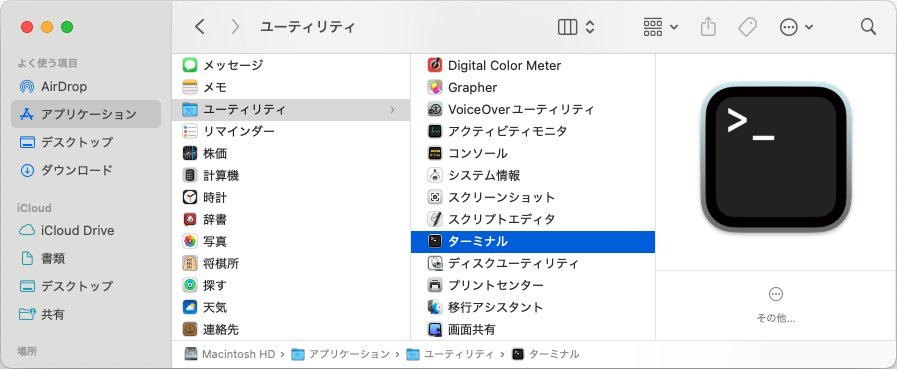Click the 写真 app icon
The height and width of the screenshot is (369, 897).
190,241
